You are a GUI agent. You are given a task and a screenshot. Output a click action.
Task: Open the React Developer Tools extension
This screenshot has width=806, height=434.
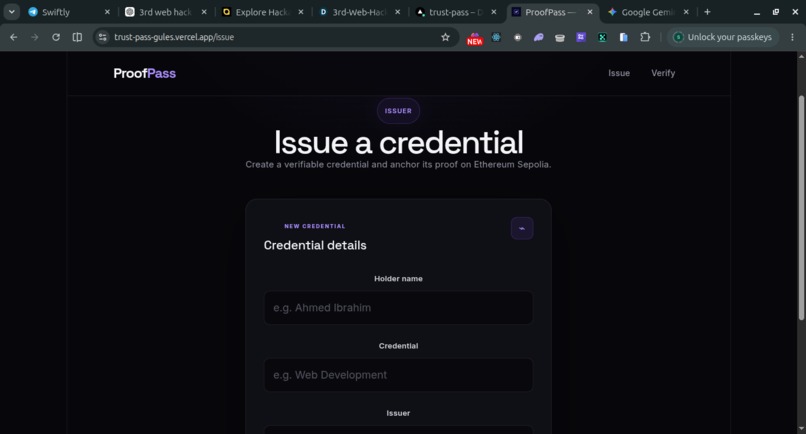(496, 37)
